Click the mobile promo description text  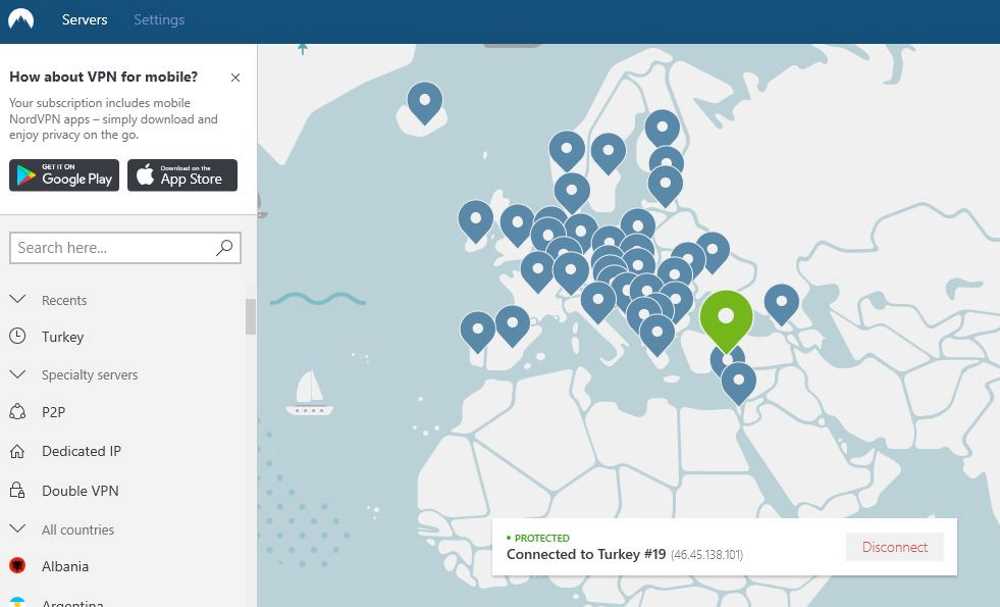pos(114,119)
